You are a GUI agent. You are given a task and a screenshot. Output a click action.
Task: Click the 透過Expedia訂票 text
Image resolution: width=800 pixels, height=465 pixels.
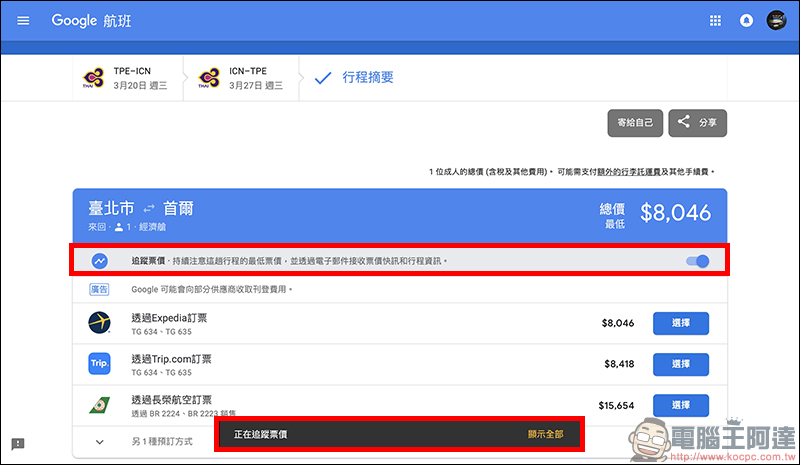[x=169, y=318]
